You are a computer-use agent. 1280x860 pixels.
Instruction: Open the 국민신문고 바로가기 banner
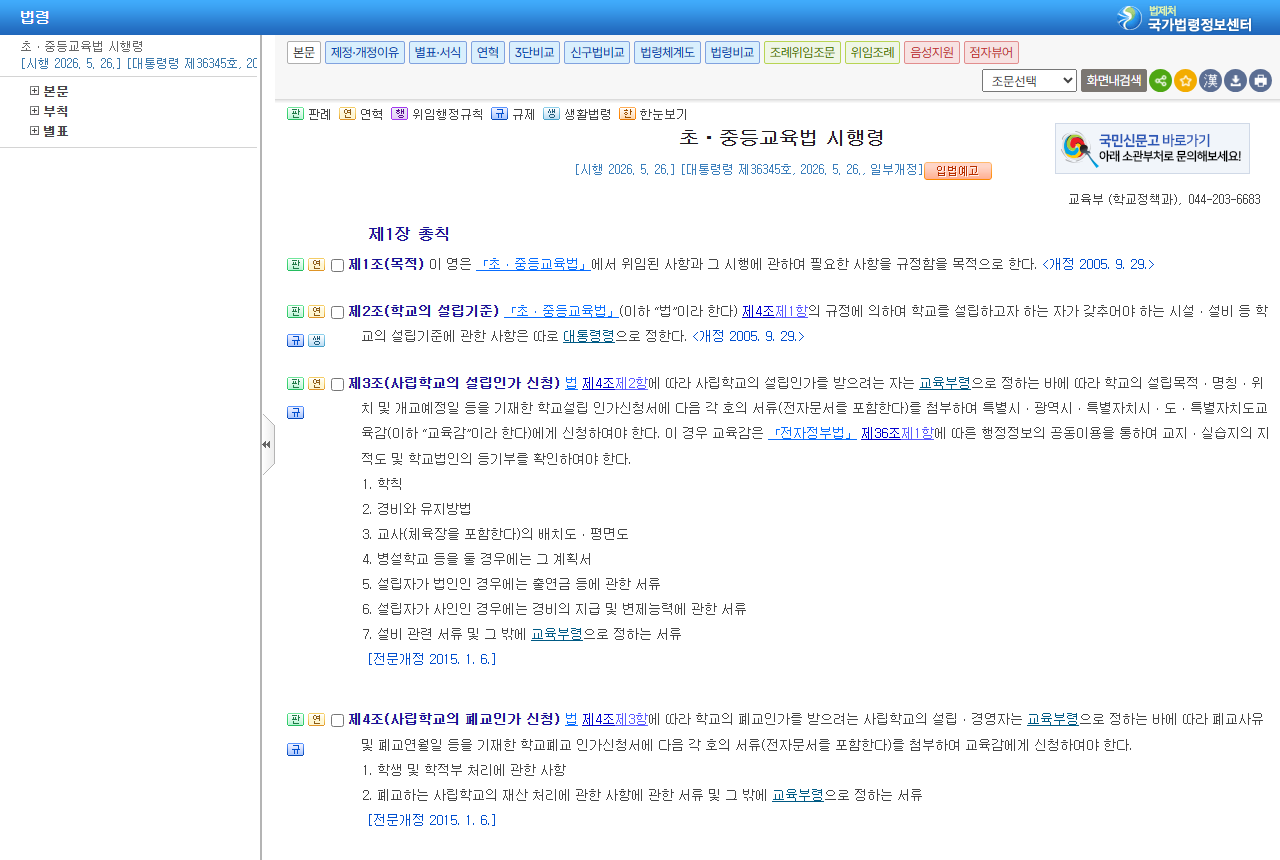click(1152, 149)
